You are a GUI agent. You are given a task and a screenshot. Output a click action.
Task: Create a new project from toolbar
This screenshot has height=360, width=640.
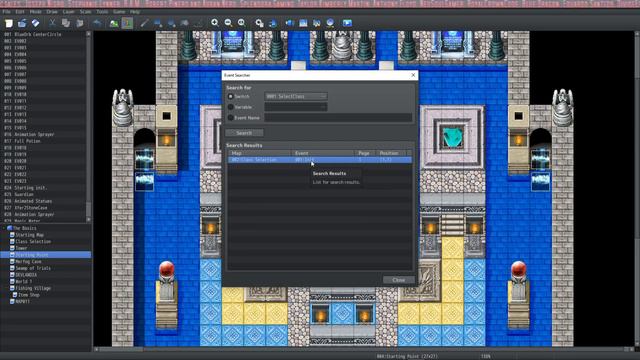pos(9,23)
